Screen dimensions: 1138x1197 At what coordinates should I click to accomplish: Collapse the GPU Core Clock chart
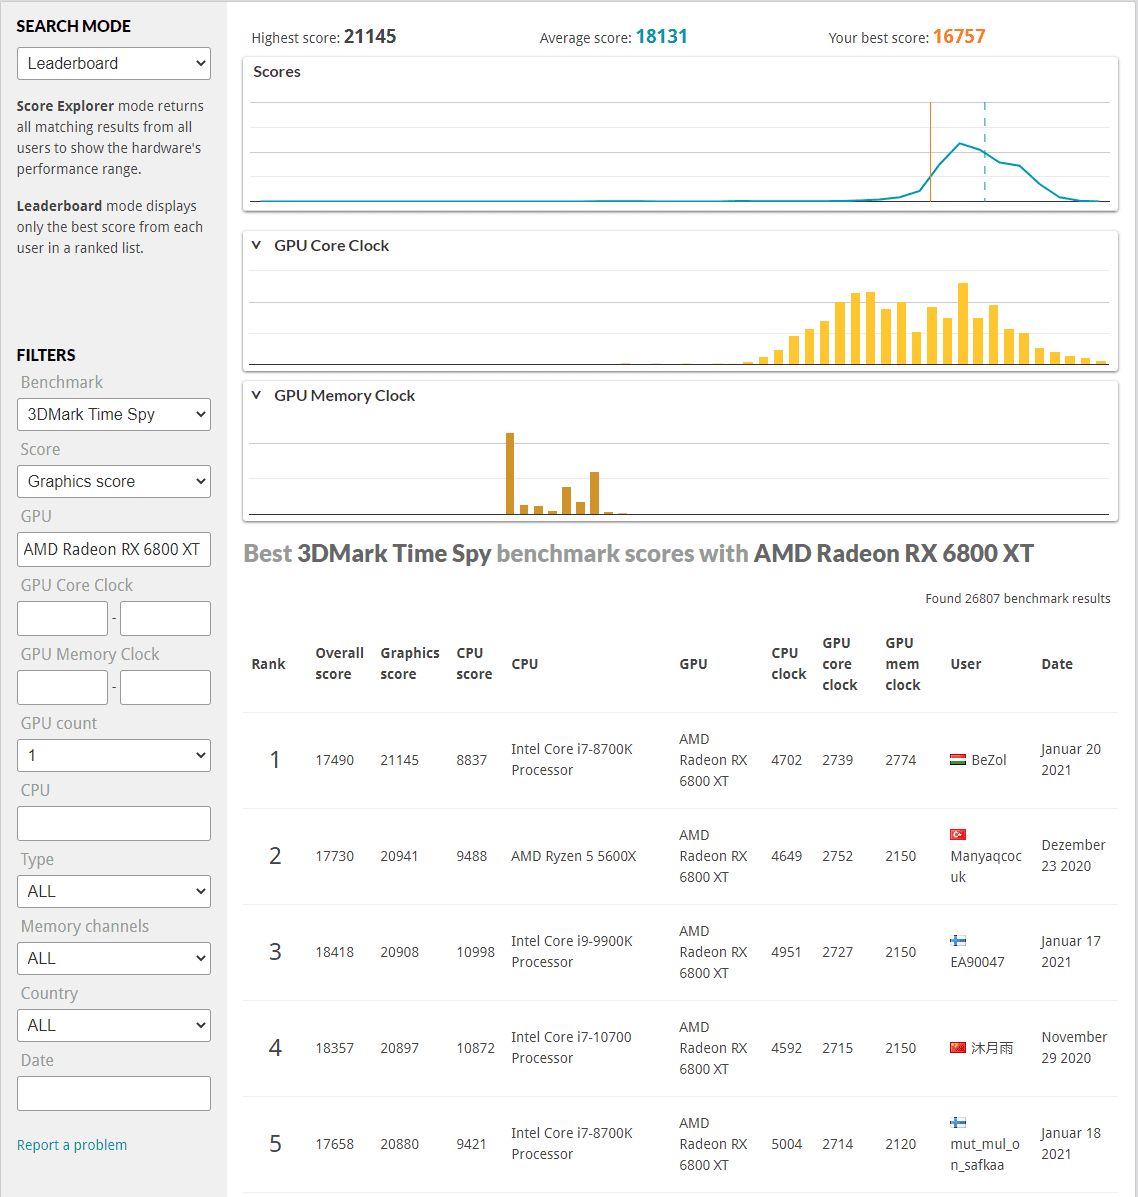coord(256,245)
